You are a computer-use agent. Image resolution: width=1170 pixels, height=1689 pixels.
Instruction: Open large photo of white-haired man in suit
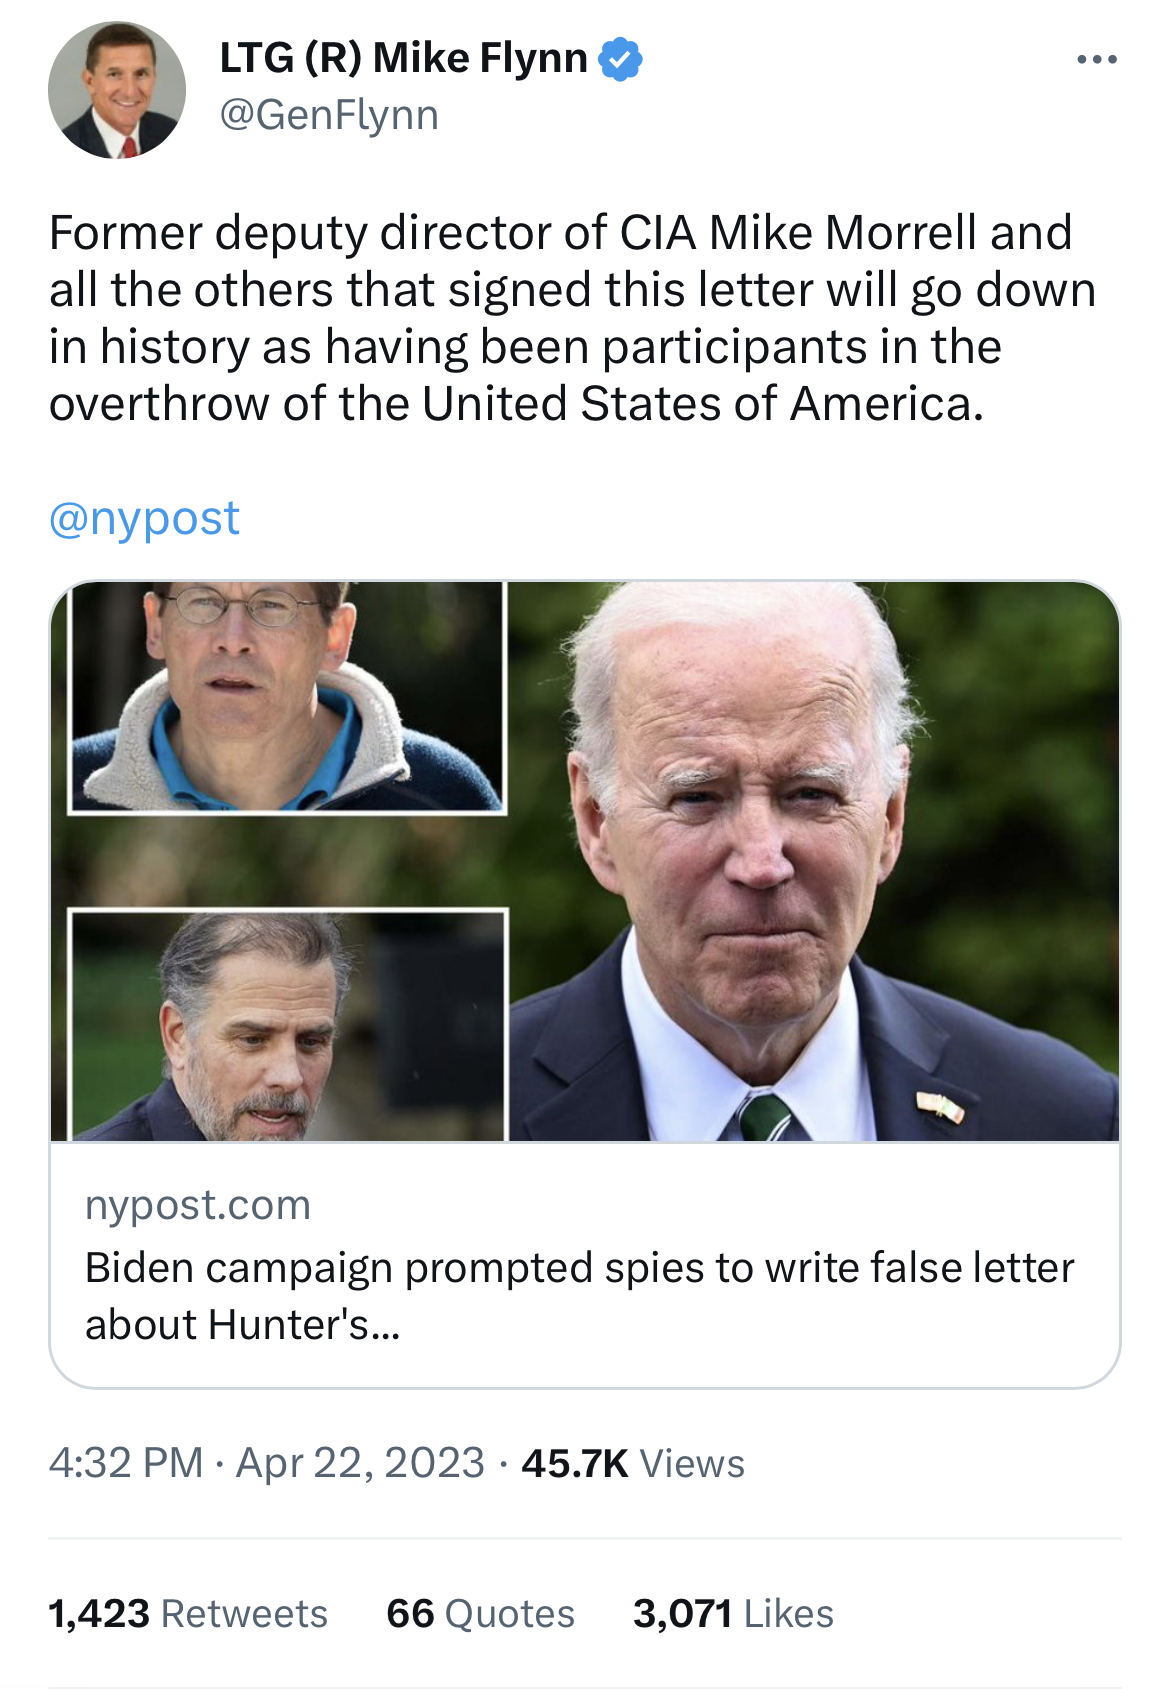click(812, 860)
